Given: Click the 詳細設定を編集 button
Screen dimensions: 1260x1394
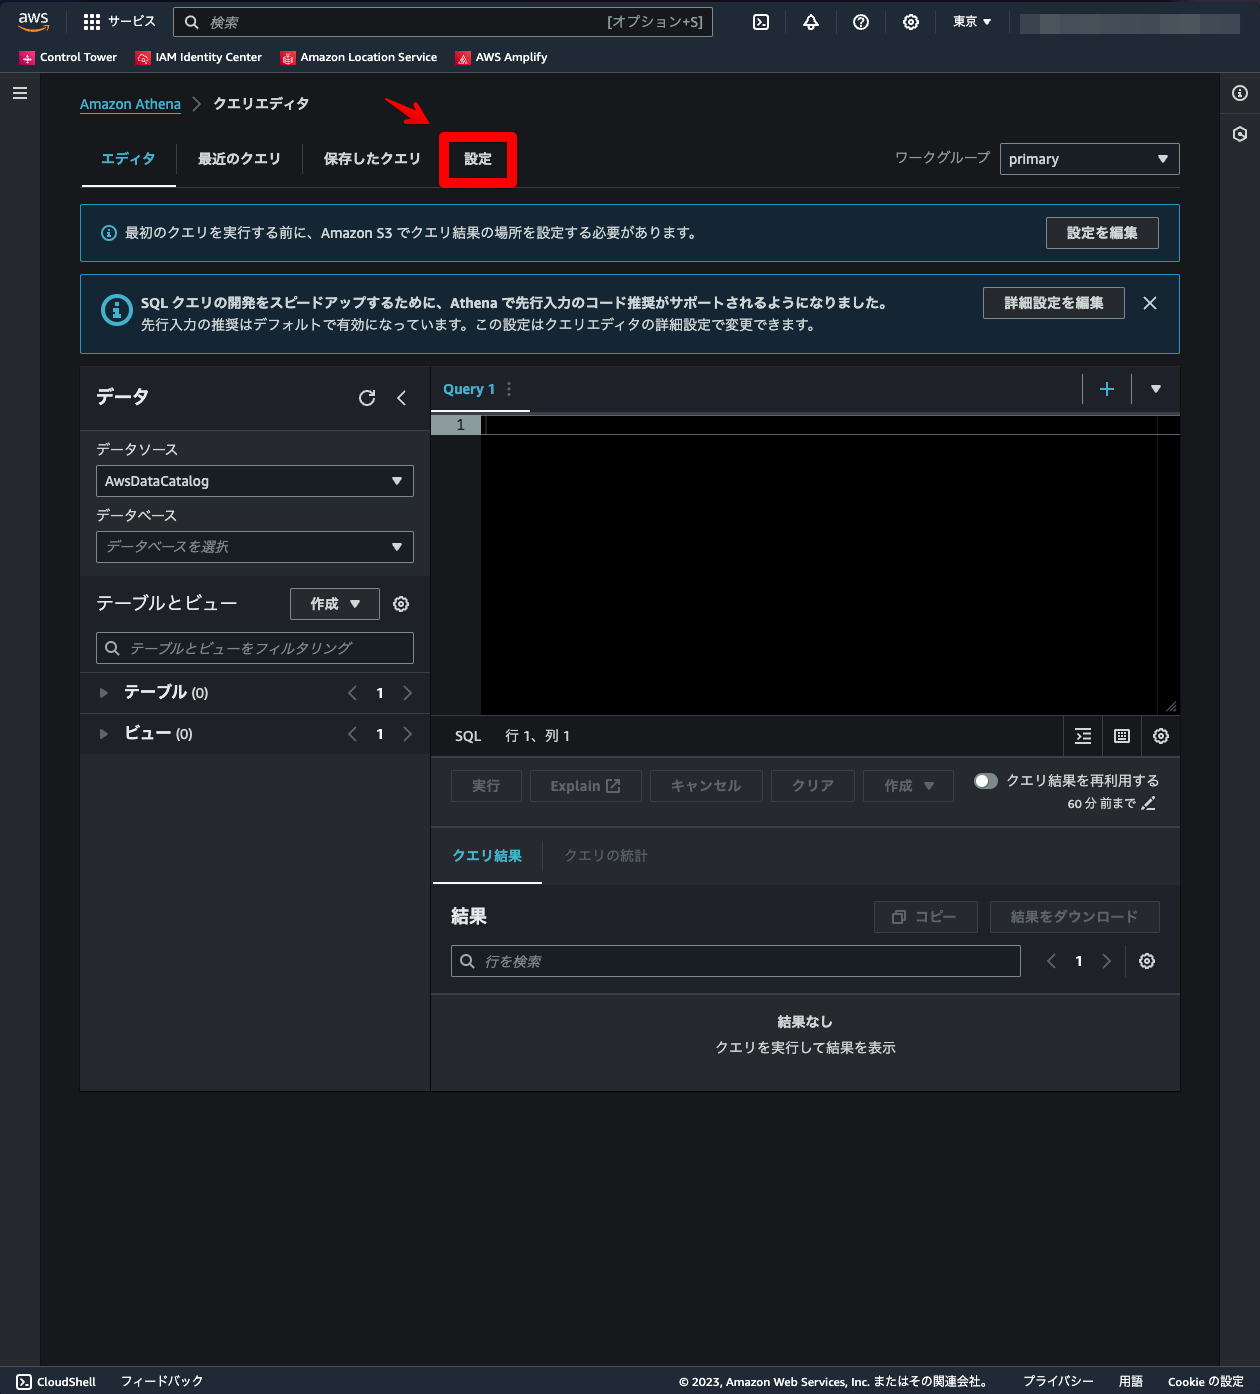Looking at the screenshot, I should coord(1054,303).
